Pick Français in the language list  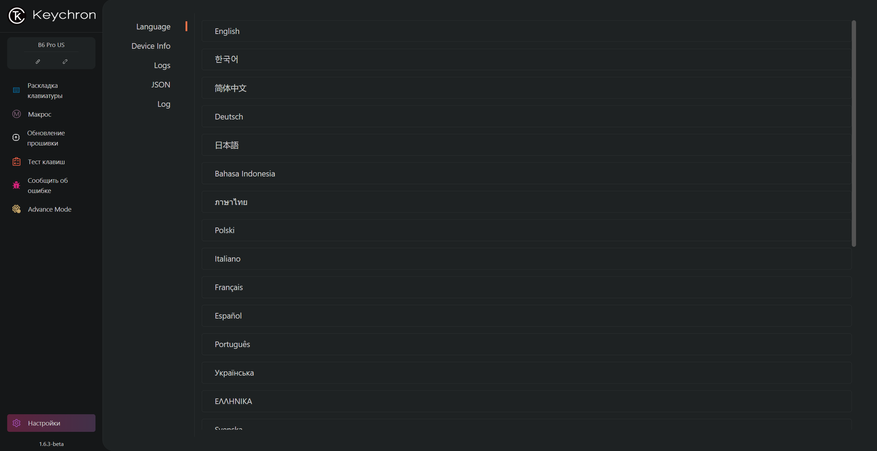pyautogui.click(x=229, y=287)
